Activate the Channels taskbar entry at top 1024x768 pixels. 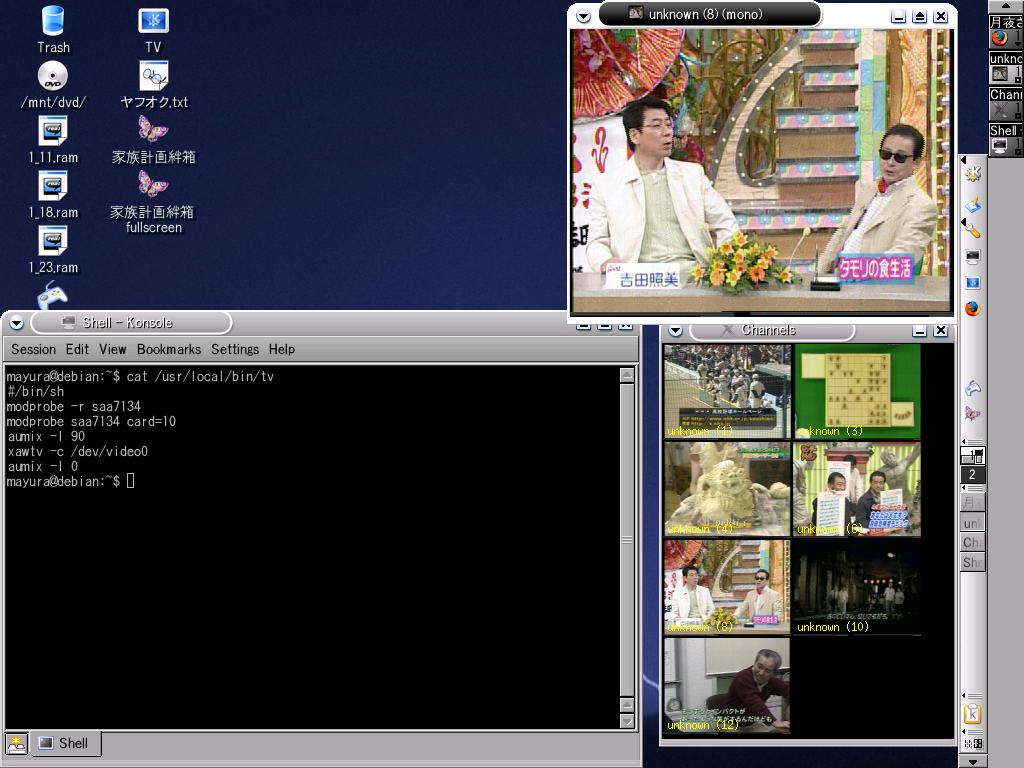point(1006,103)
